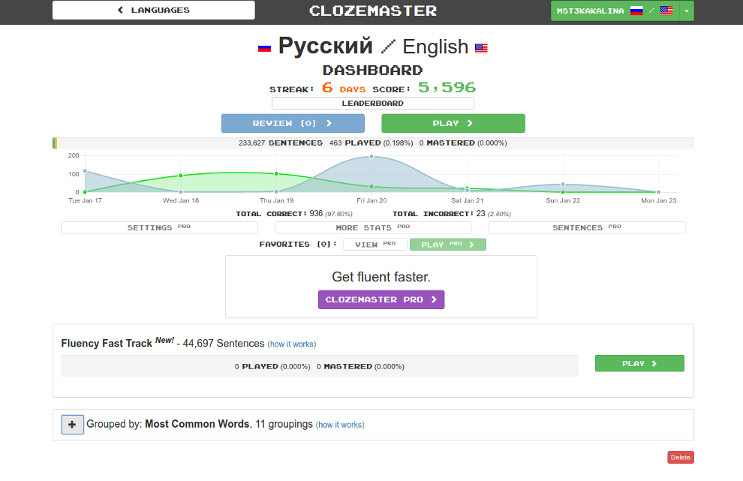Open Settings Pro
This screenshot has height=481, width=743.
159,227
